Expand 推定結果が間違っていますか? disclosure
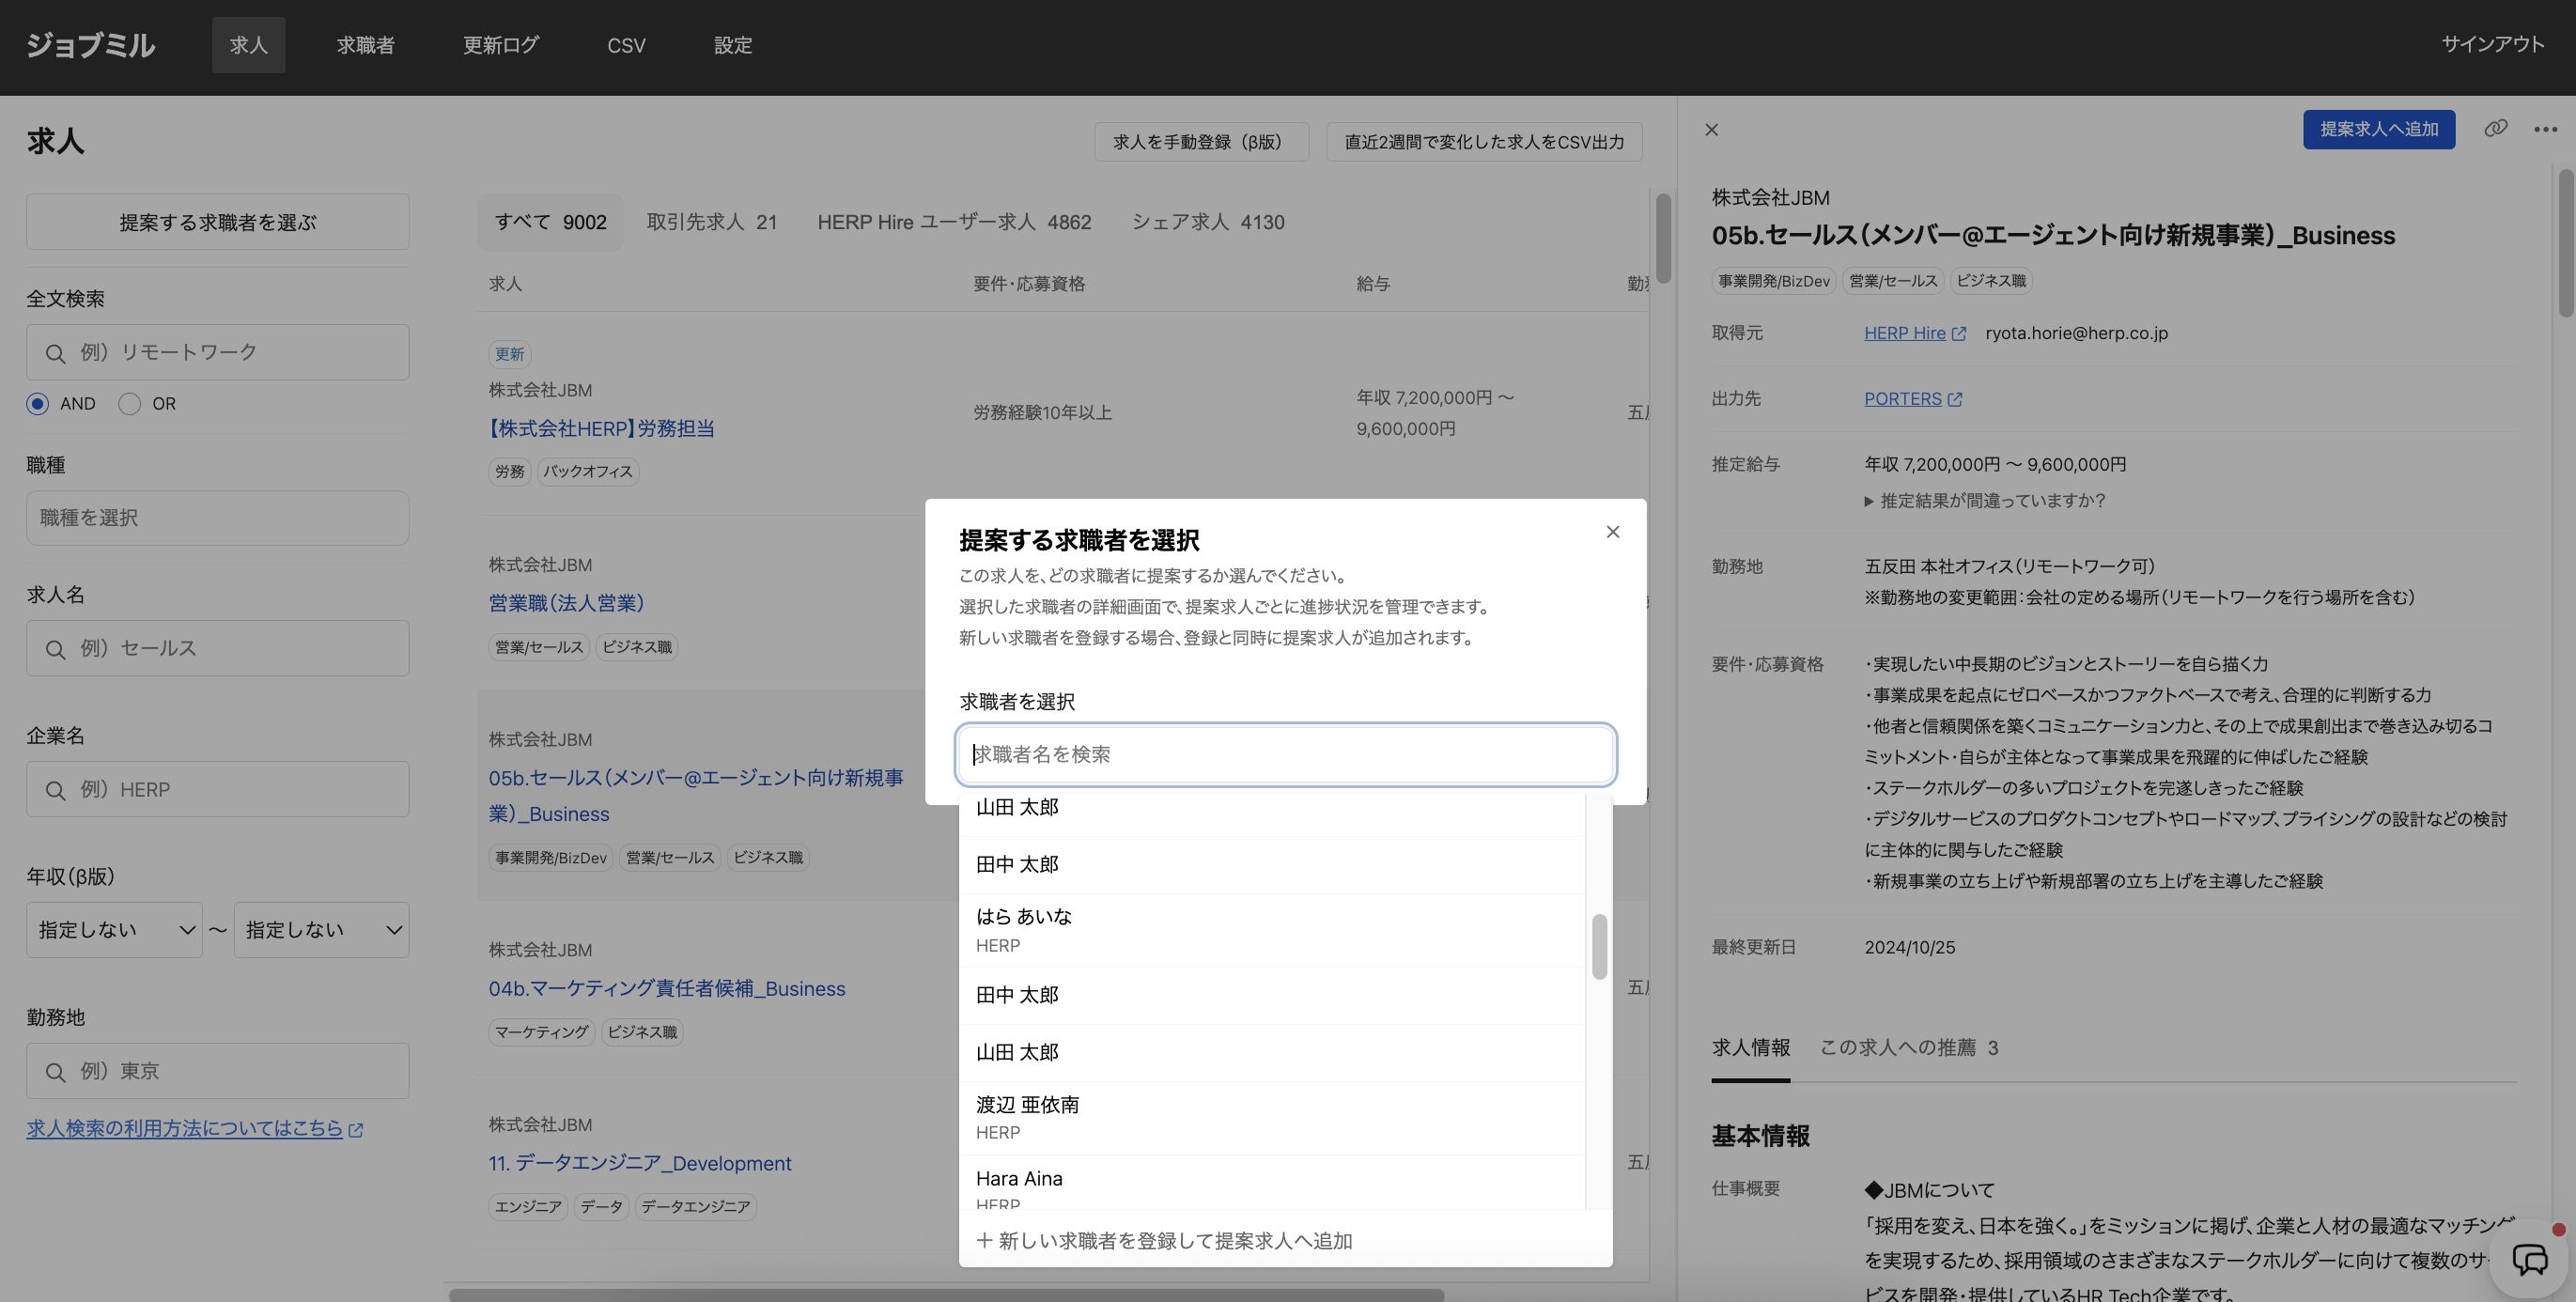The image size is (2576, 1302). pos(1983,501)
